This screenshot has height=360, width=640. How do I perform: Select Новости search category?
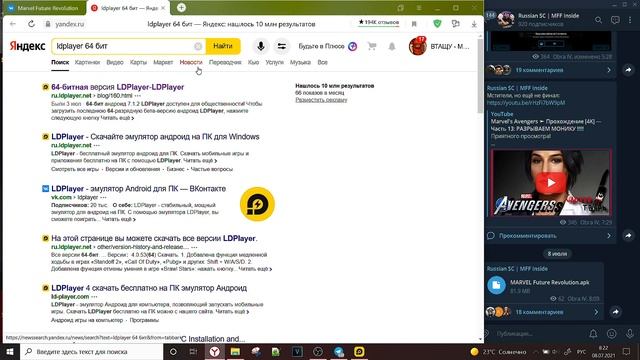click(x=191, y=62)
